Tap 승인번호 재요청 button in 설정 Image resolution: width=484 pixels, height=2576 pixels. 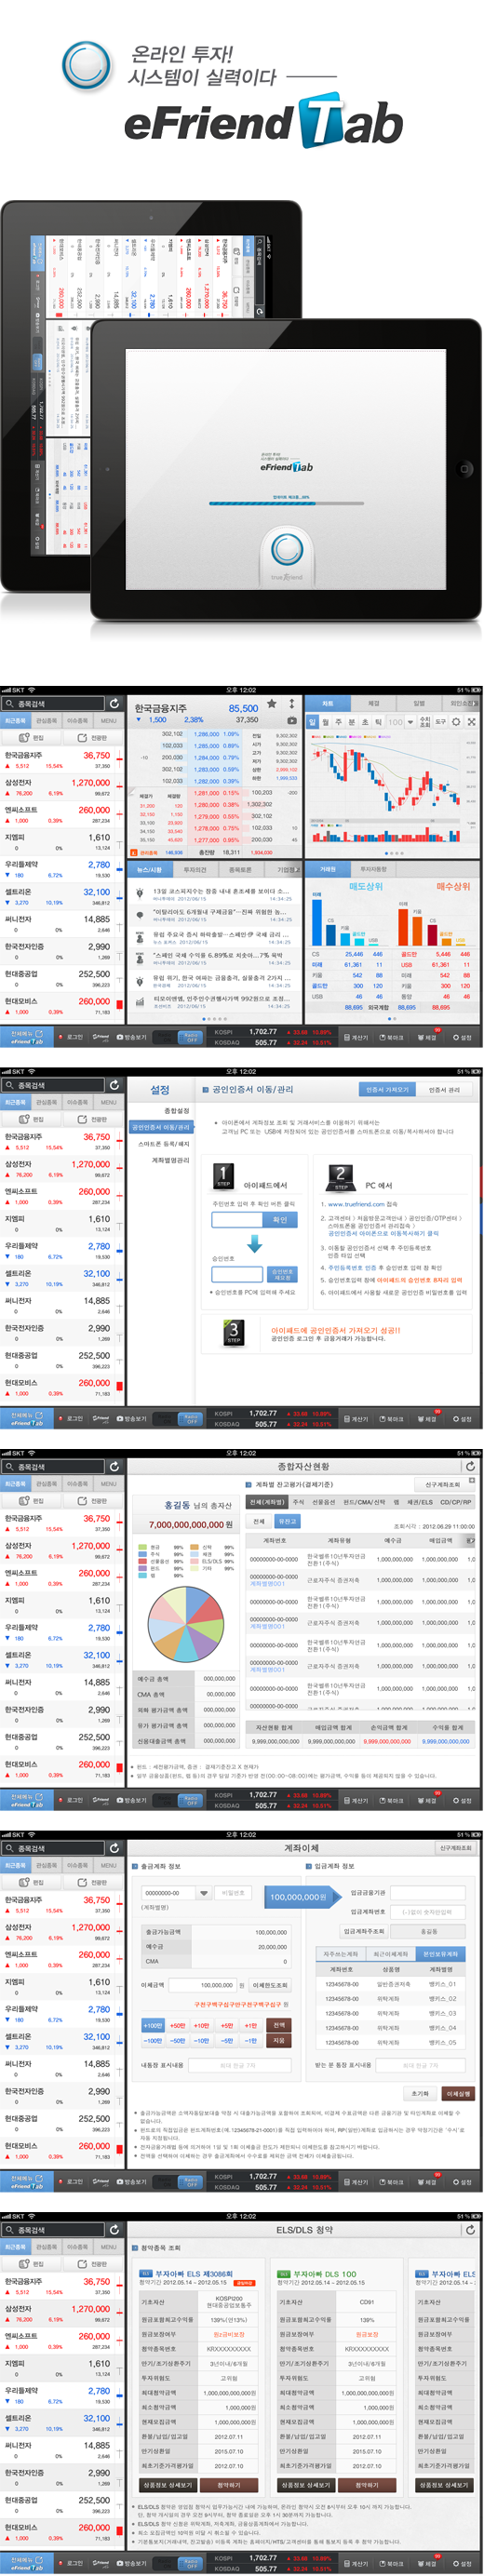tap(282, 1274)
